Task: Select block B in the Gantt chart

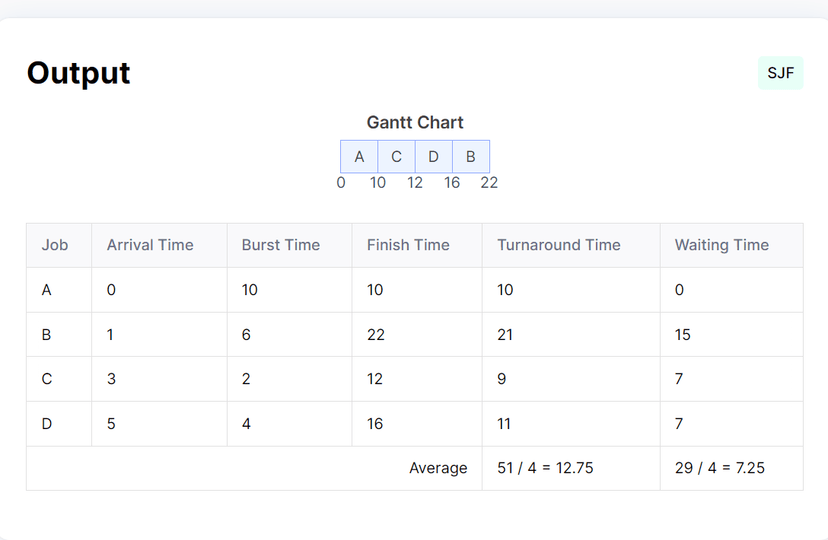Action: click(470, 157)
